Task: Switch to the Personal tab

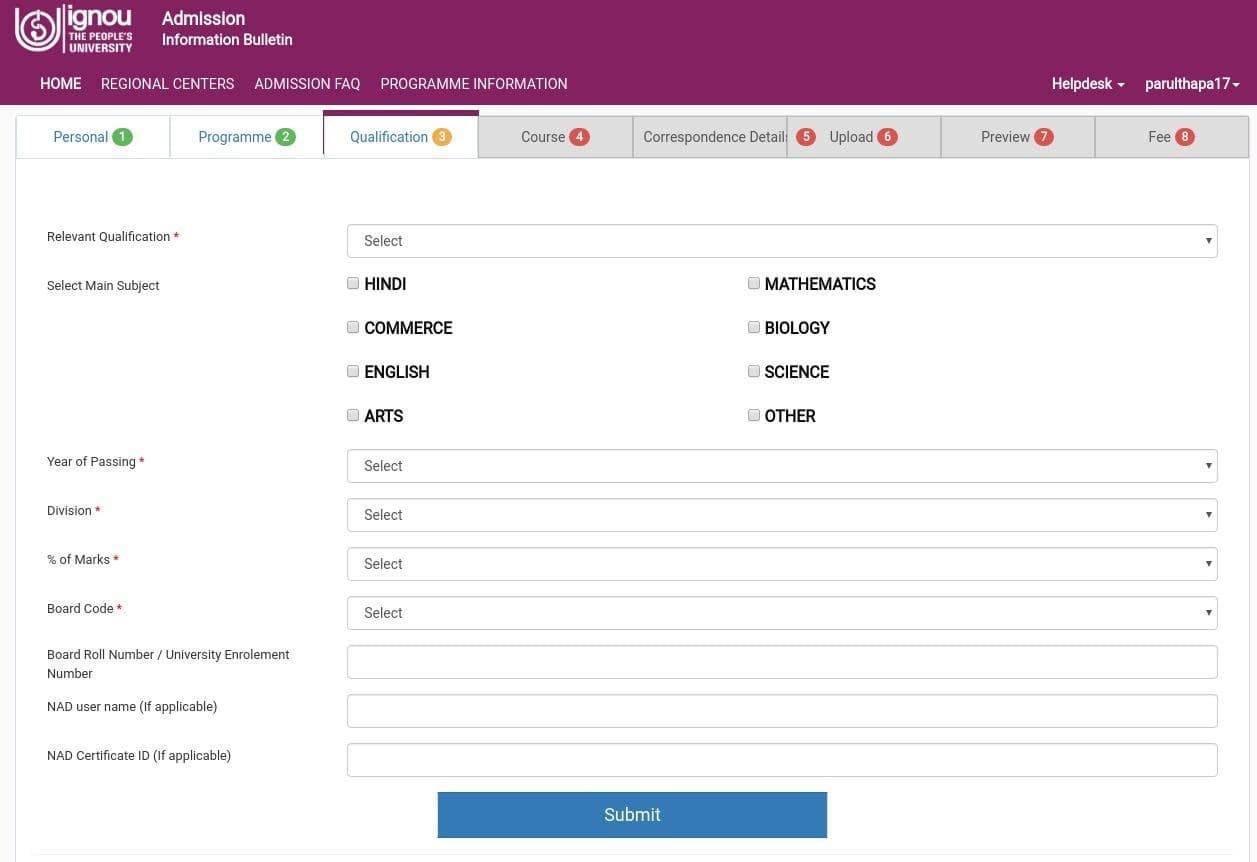Action: pyautogui.click(x=92, y=137)
